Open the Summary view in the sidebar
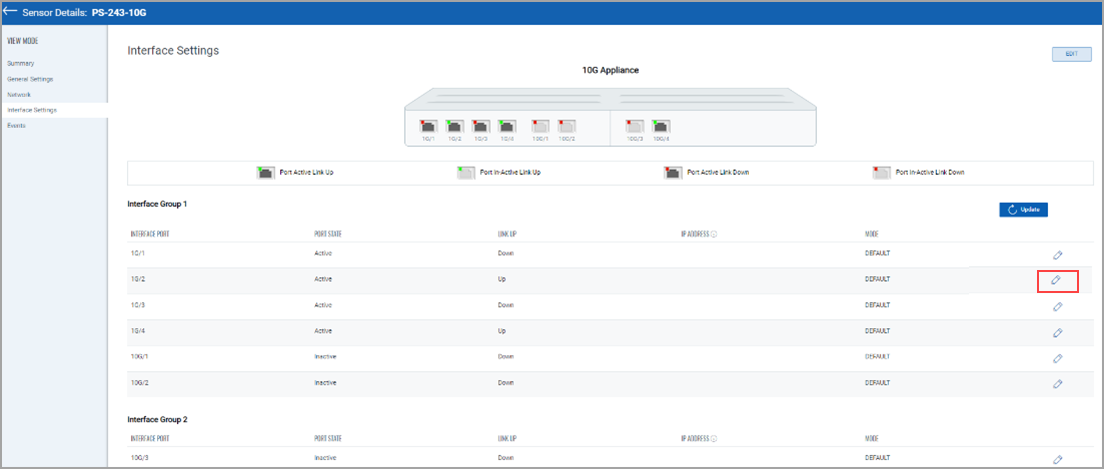 click(21, 63)
